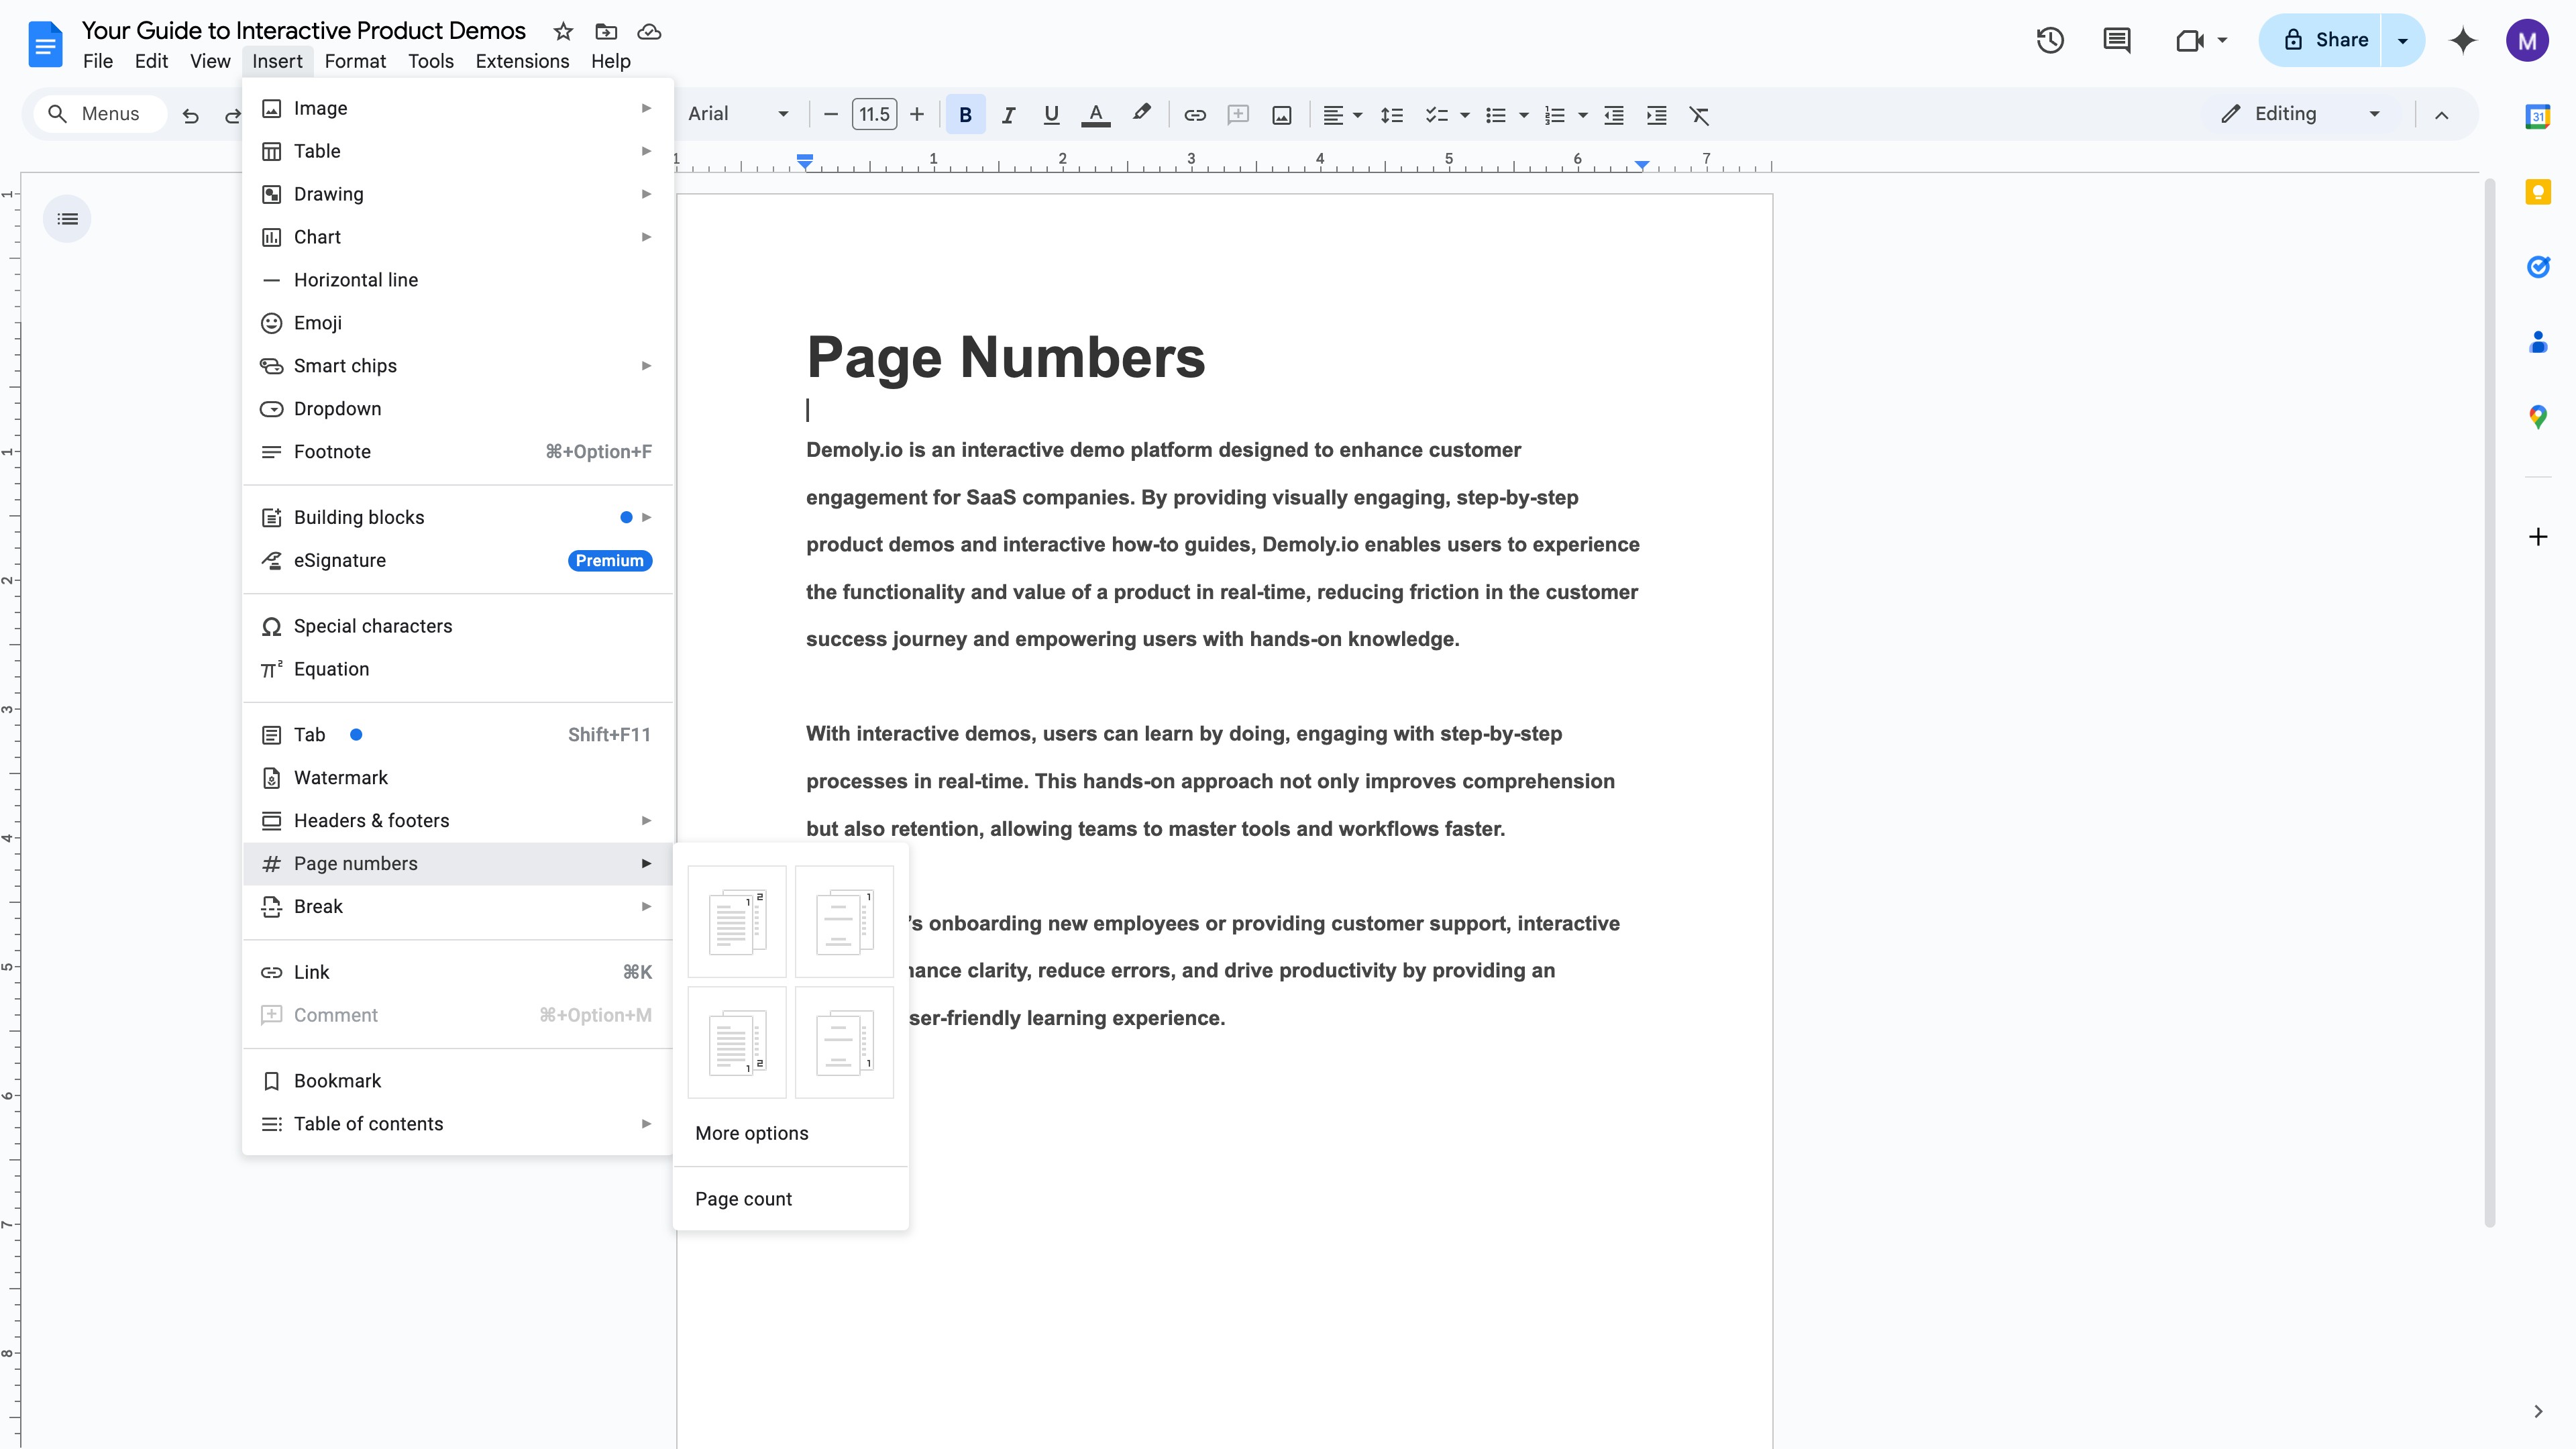Increase font size plus button

(x=916, y=115)
